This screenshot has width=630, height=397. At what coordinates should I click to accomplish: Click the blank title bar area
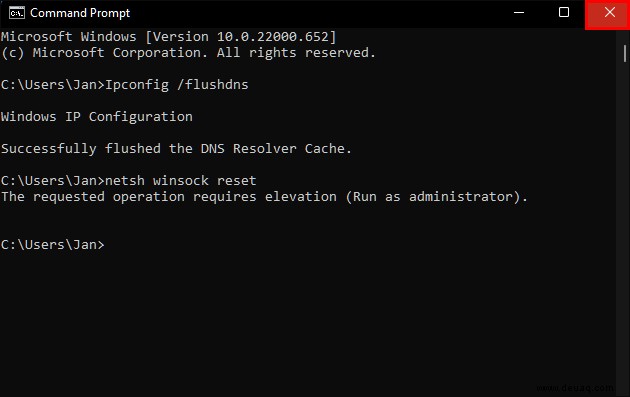click(313, 13)
